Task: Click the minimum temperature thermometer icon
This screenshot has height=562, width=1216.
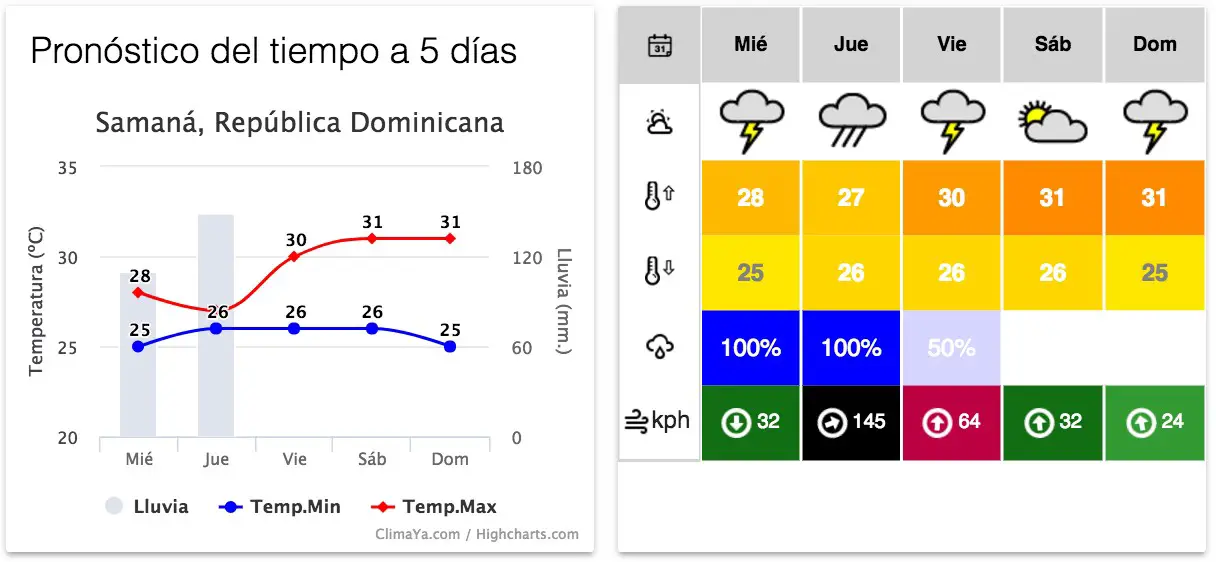Action: (659, 272)
